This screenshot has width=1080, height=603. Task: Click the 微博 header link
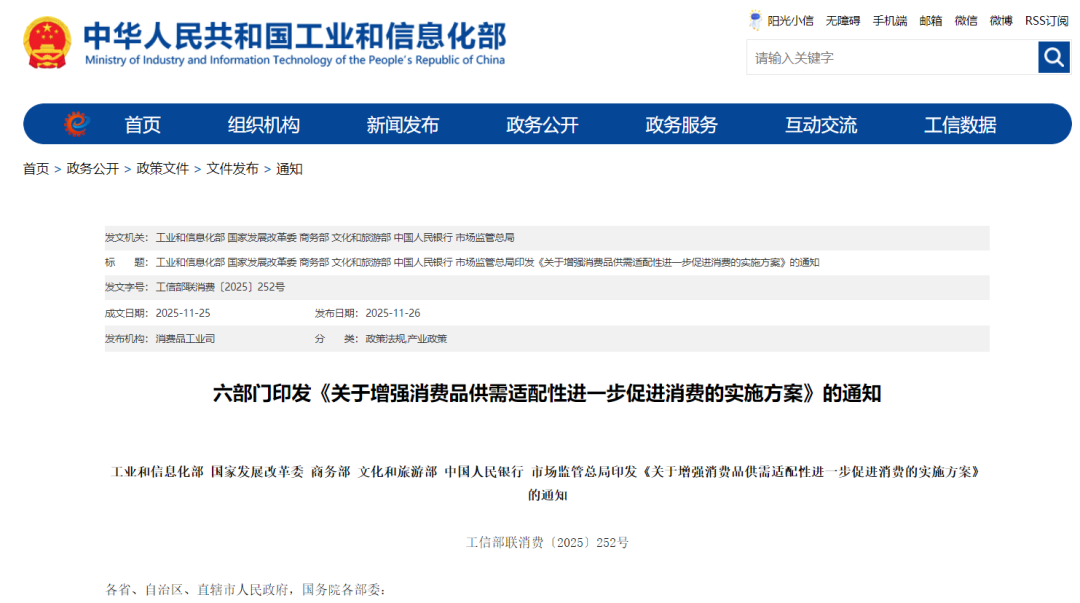point(1001,21)
